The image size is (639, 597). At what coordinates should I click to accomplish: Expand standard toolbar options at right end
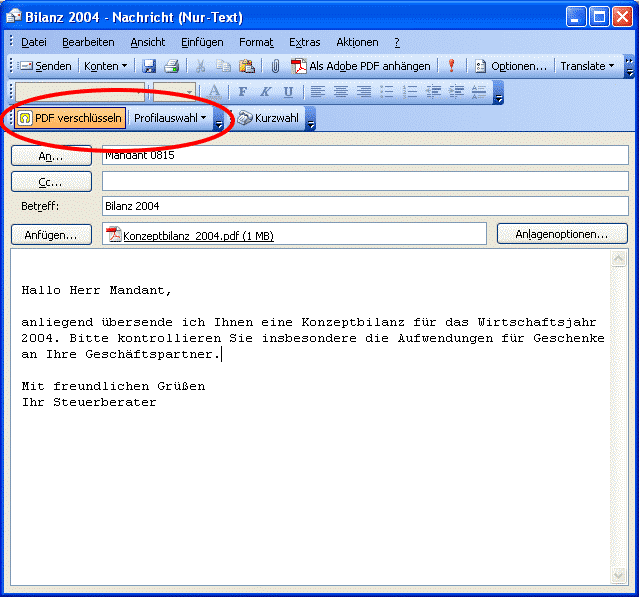(x=629, y=66)
